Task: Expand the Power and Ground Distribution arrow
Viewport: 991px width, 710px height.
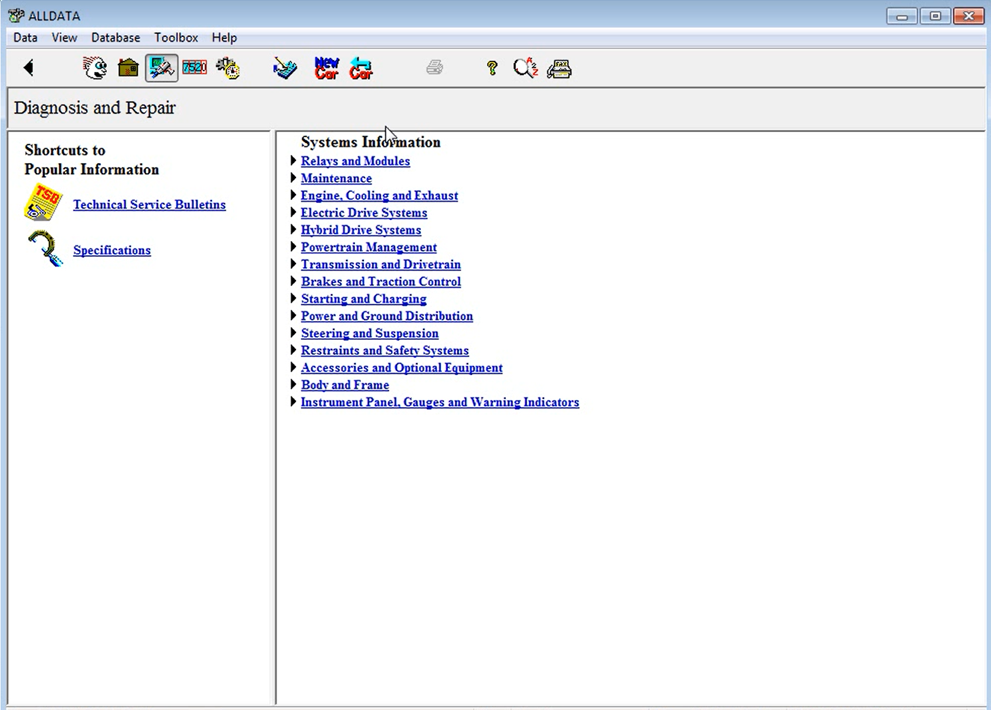Action: 293,315
